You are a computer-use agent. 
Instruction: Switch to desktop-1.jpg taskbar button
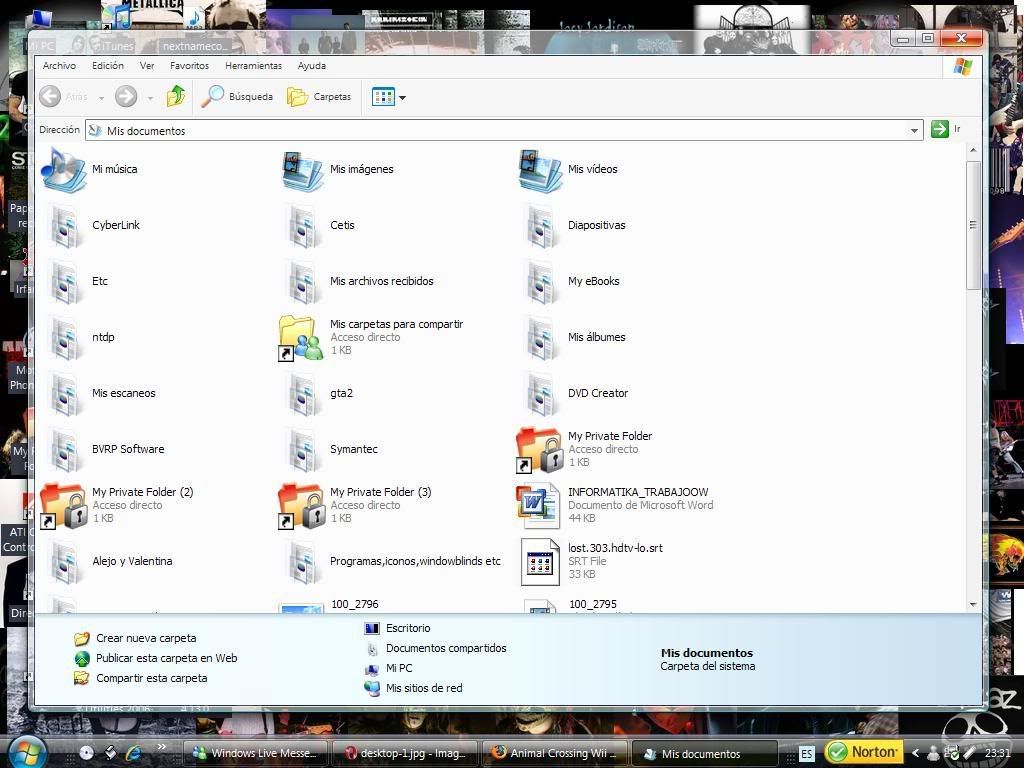(405, 753)
